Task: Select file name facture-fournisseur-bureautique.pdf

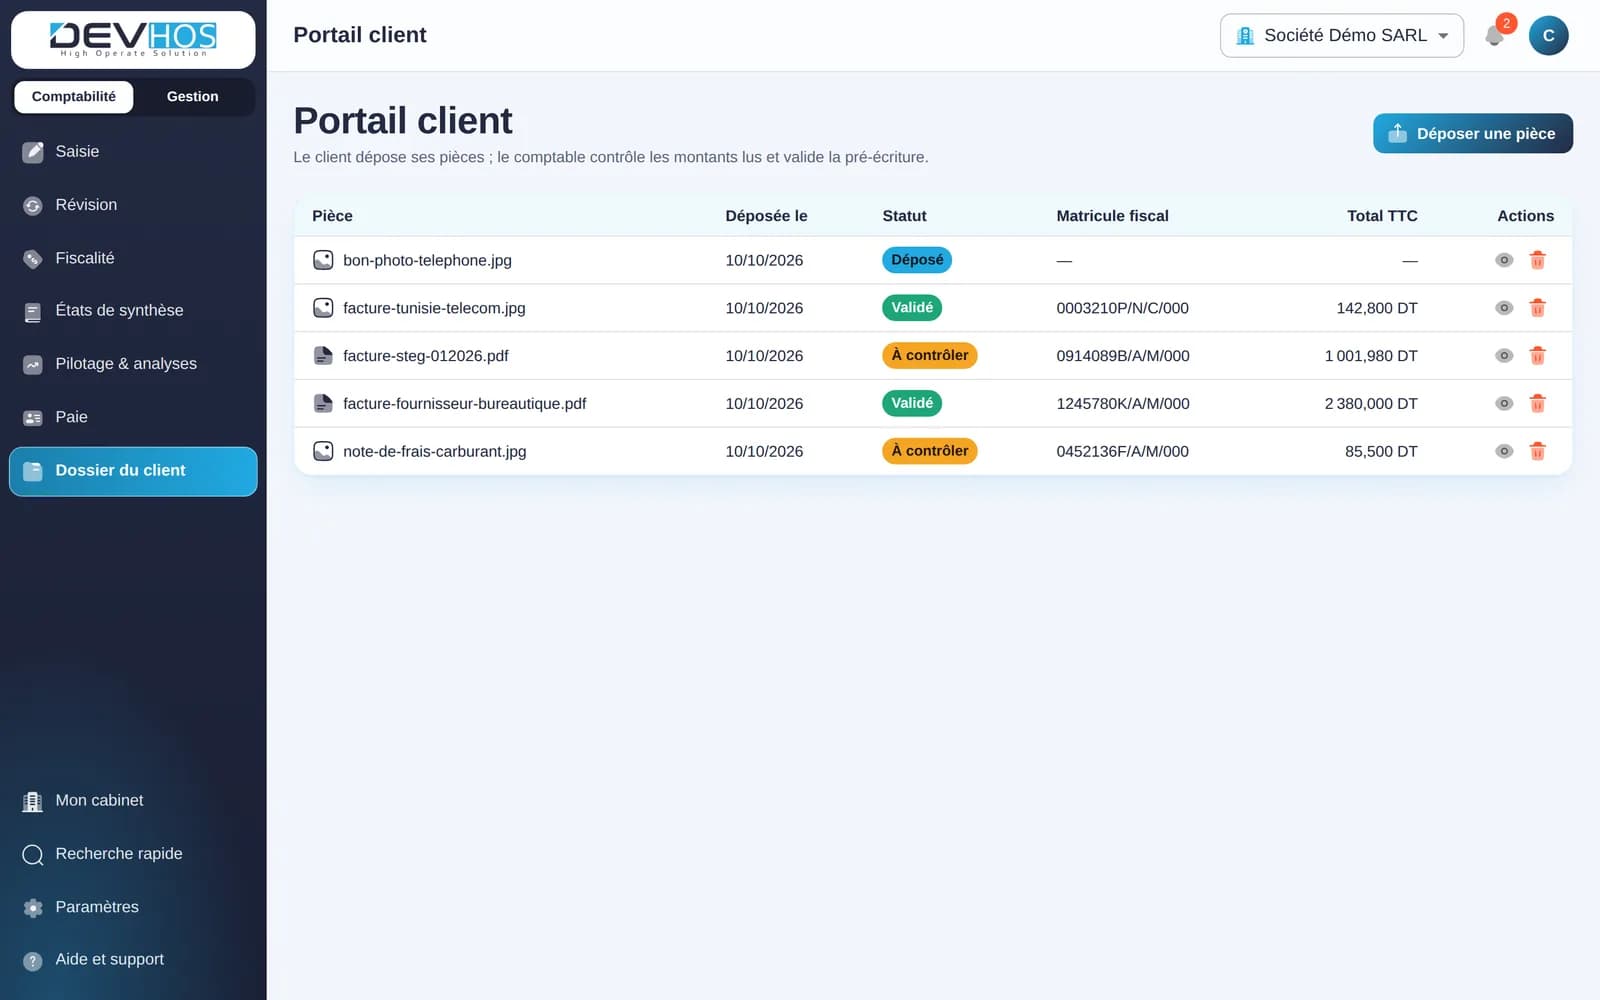Action: [x=464, y=404]
